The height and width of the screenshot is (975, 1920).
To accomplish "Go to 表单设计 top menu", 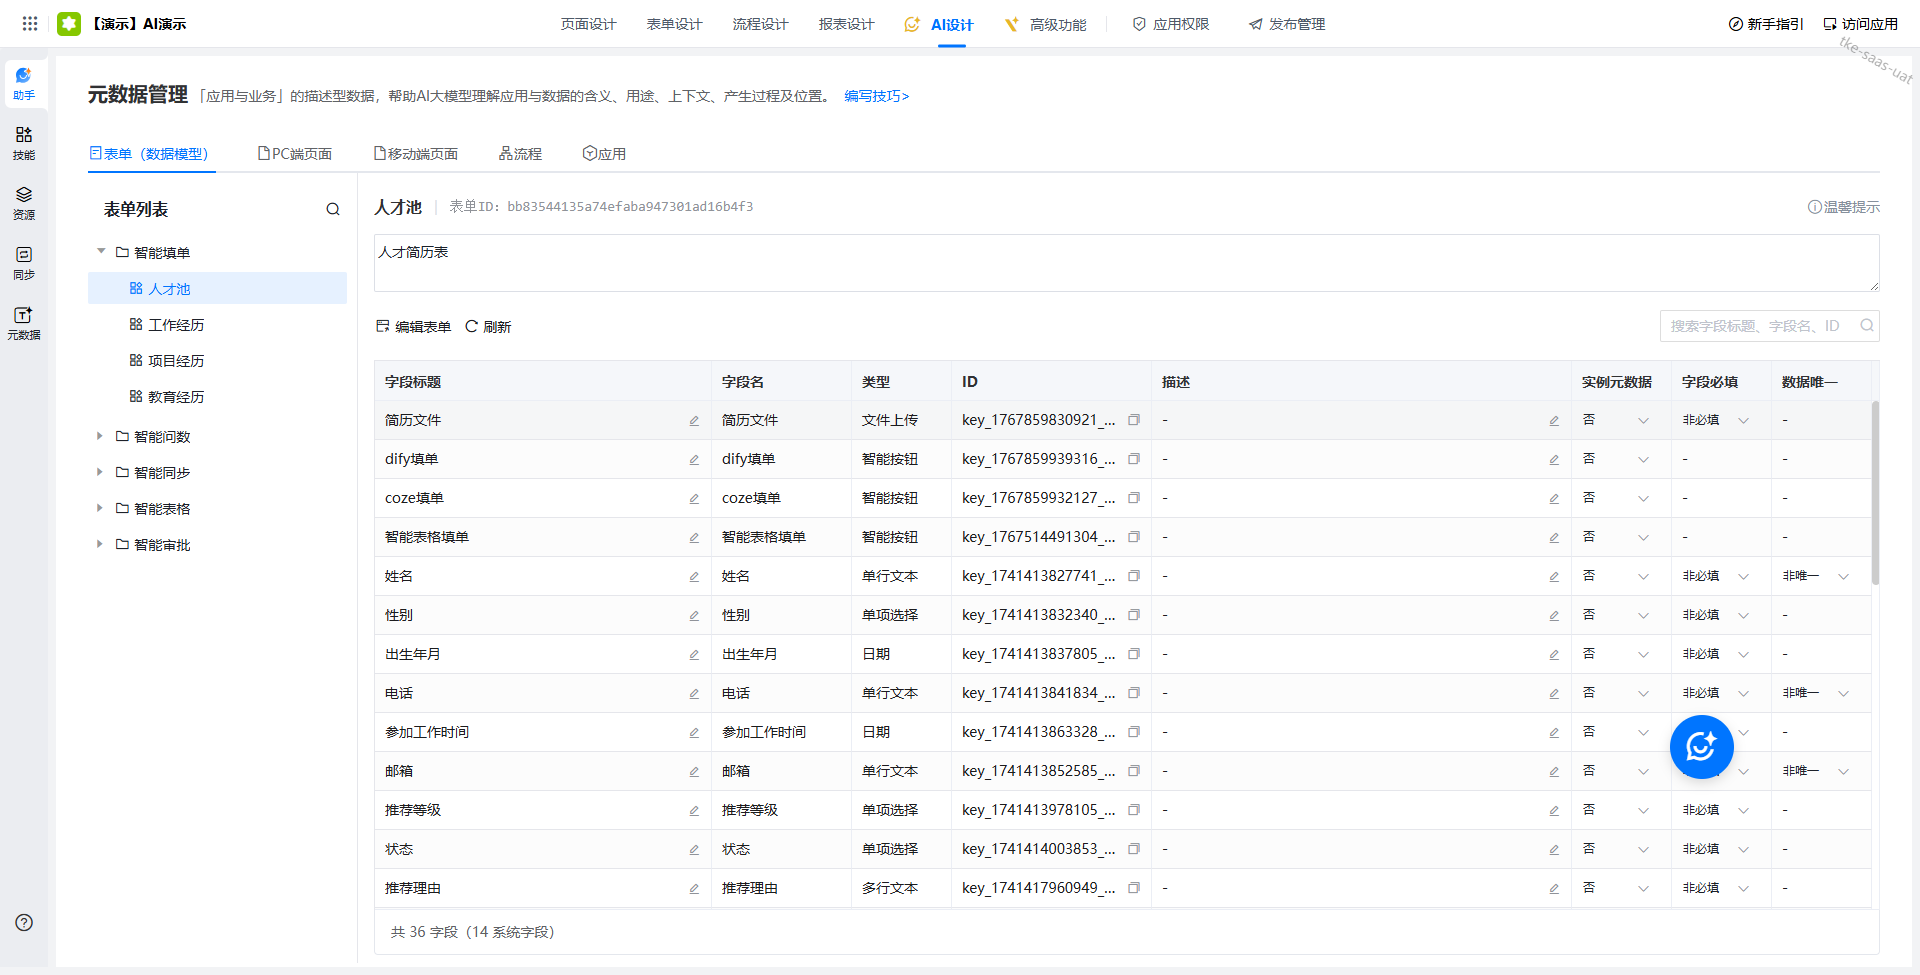I will (x=674, y=24).
